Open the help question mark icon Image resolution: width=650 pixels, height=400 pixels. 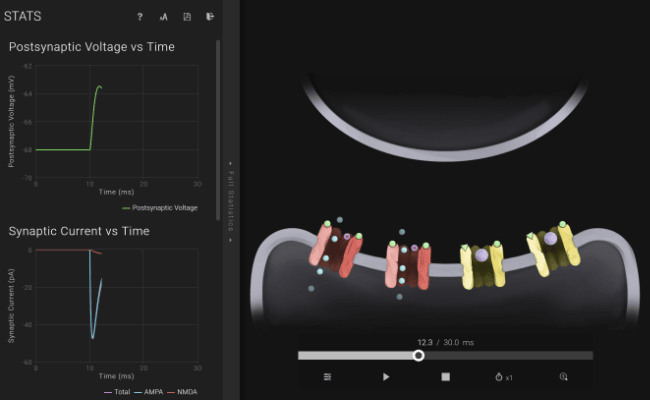(140, 17)
